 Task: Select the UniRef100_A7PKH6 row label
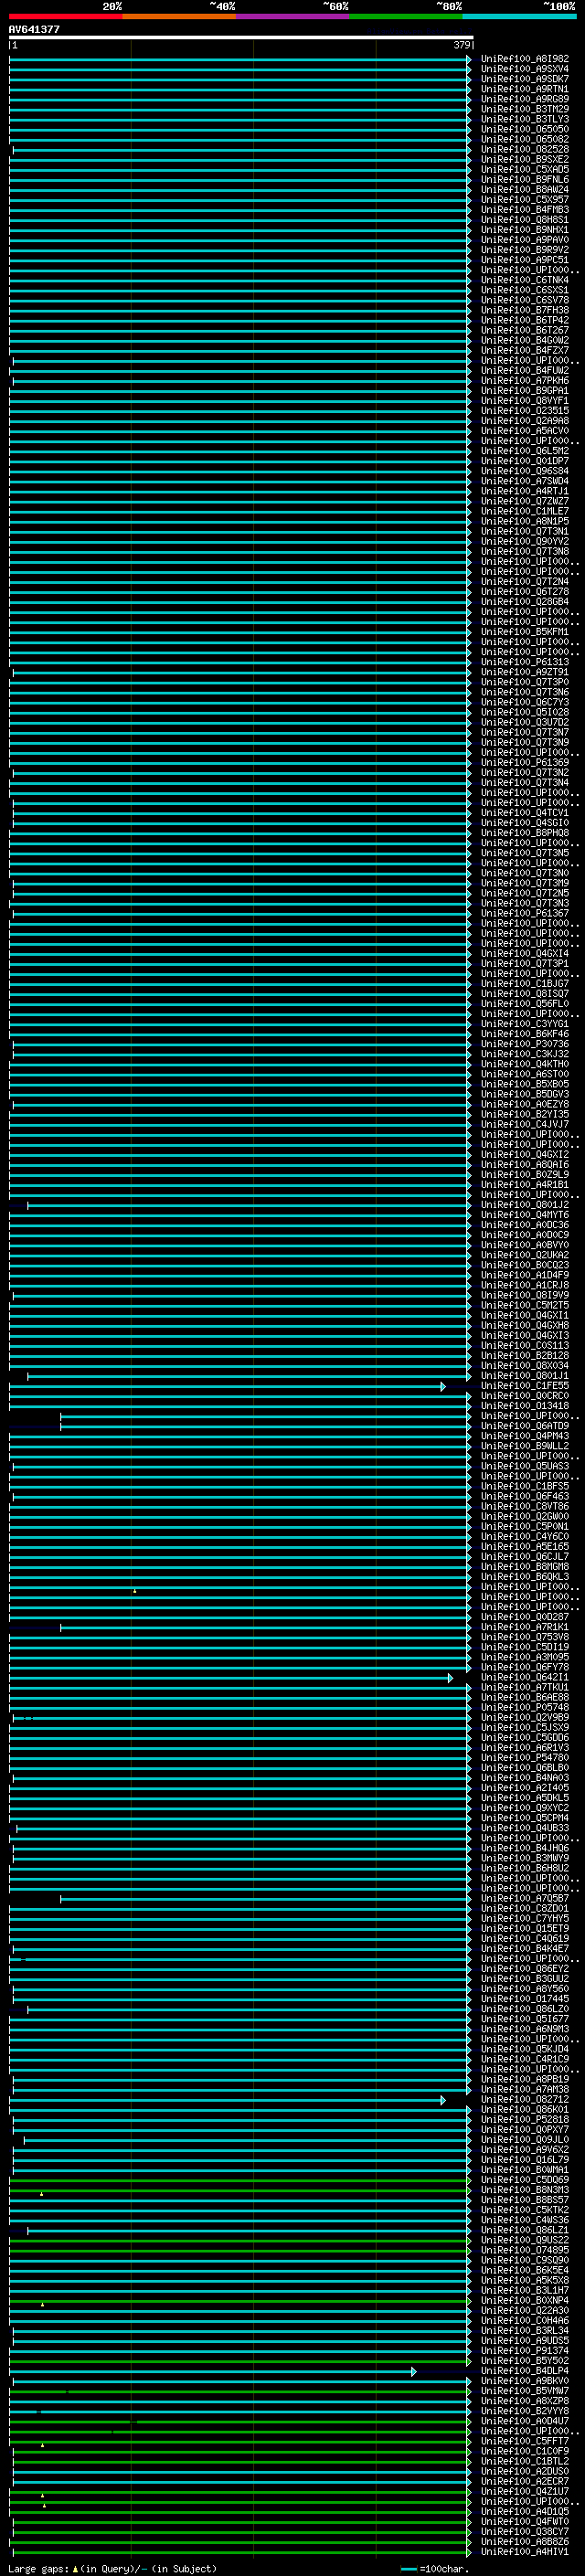tap(525, 380)
